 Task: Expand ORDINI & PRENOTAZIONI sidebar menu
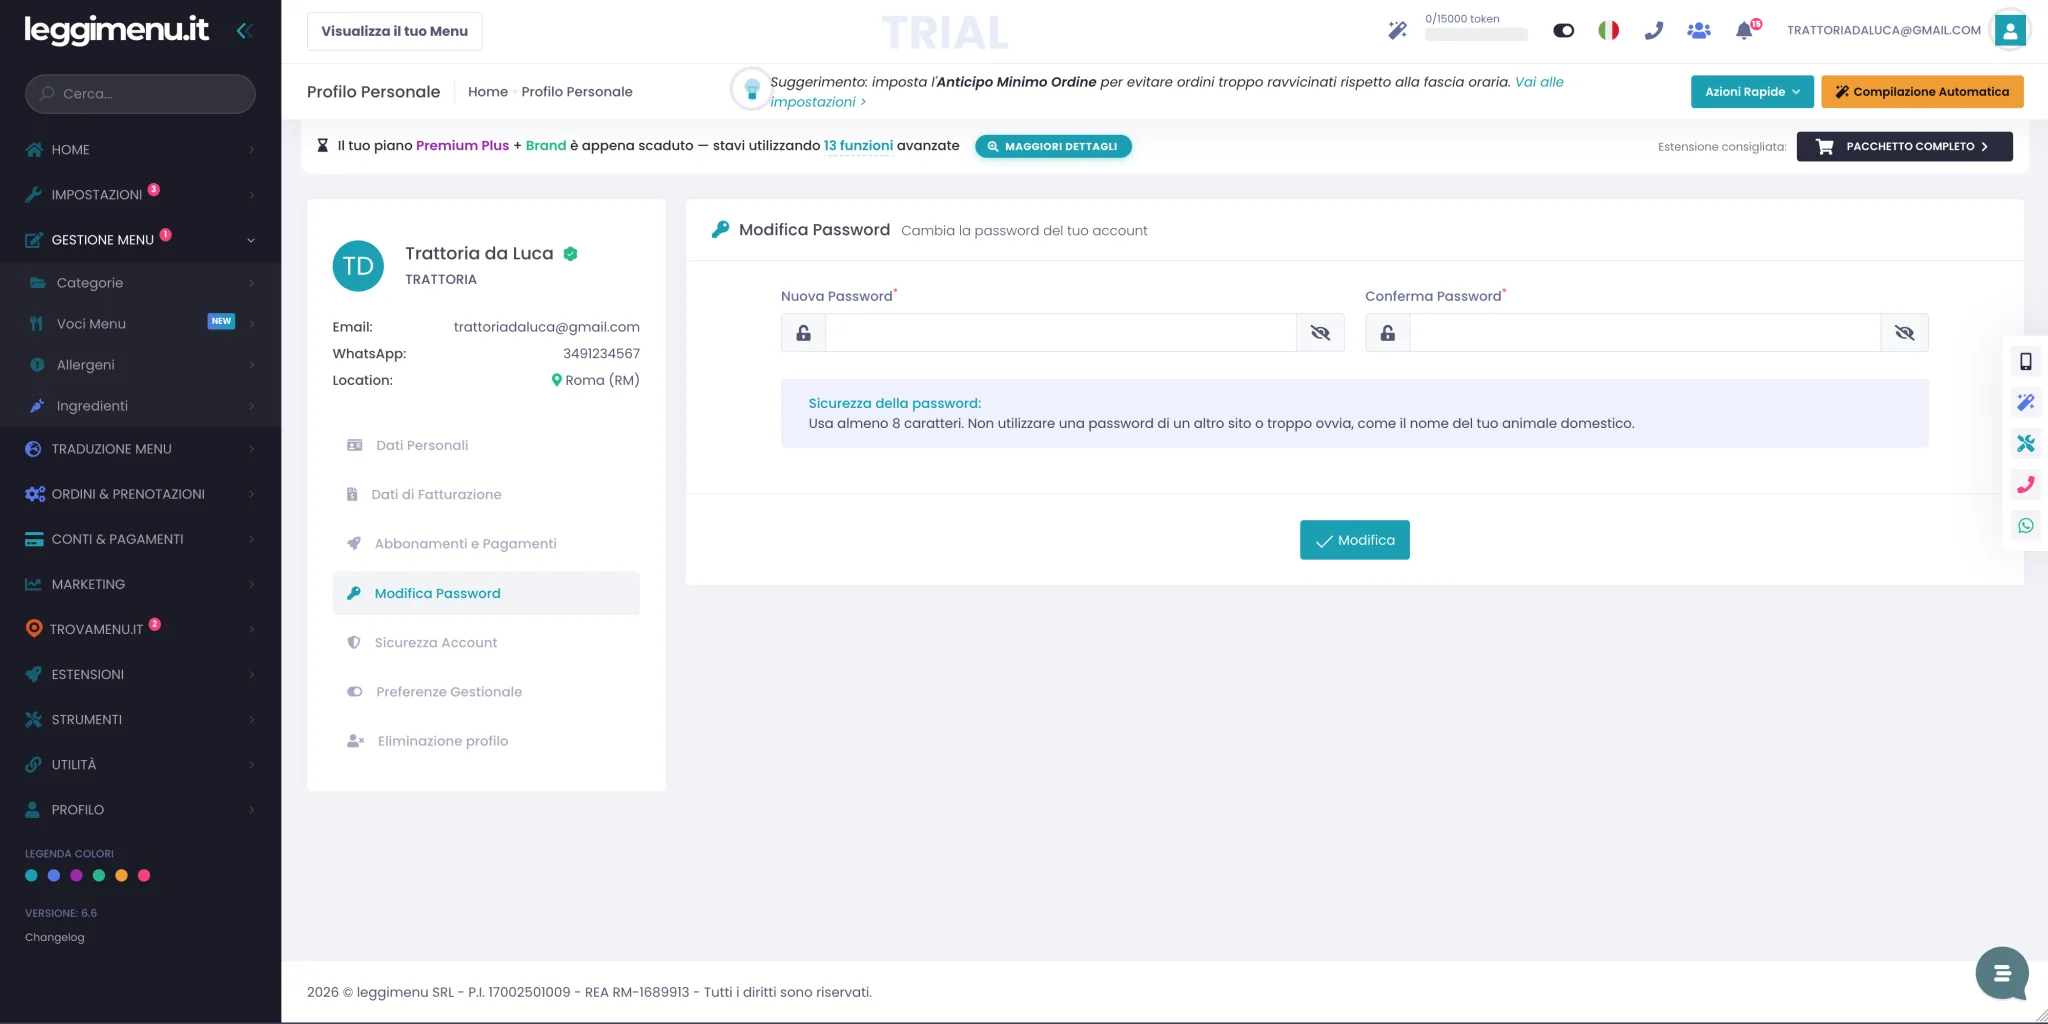pos(140,494)
